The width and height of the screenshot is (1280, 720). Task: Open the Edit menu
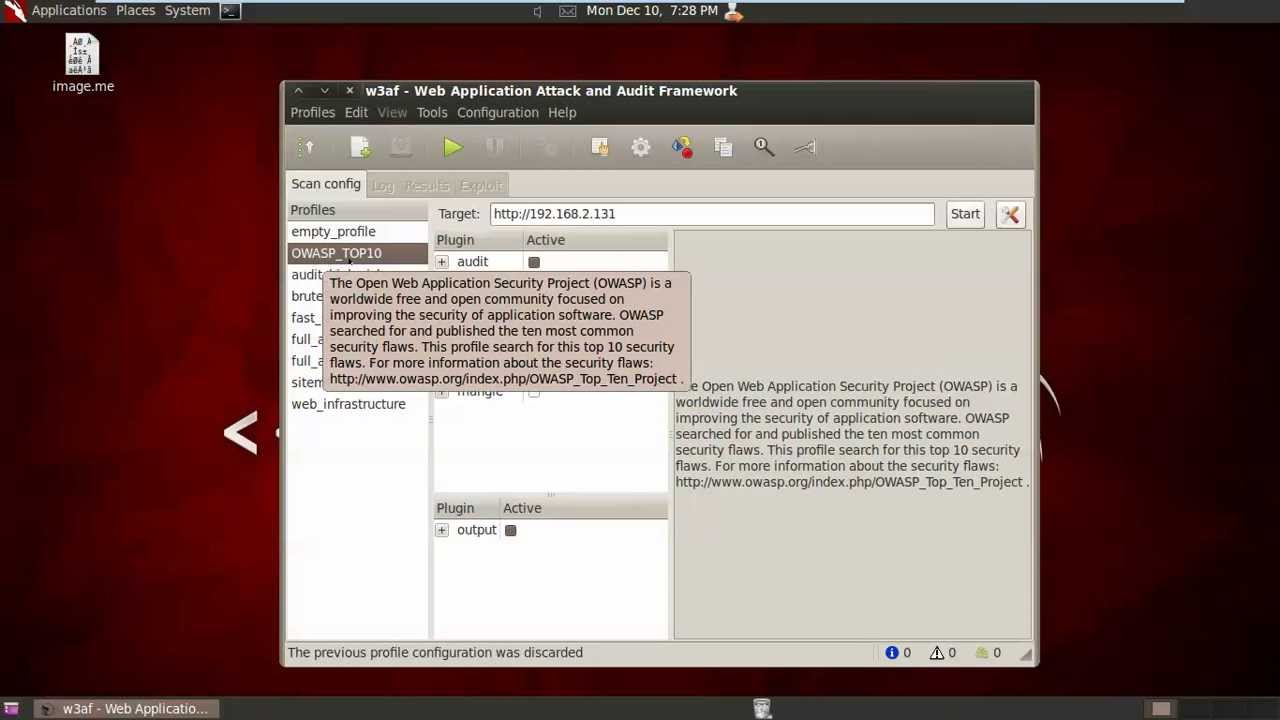356,113
